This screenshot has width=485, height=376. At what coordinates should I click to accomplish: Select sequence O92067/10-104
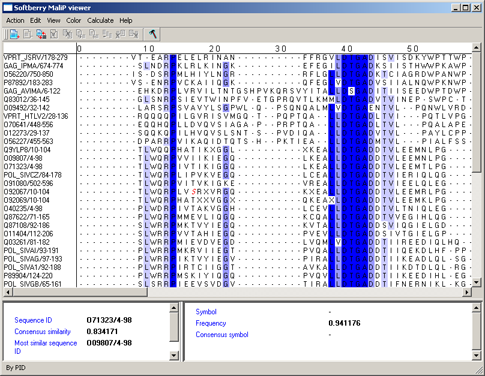27,192
